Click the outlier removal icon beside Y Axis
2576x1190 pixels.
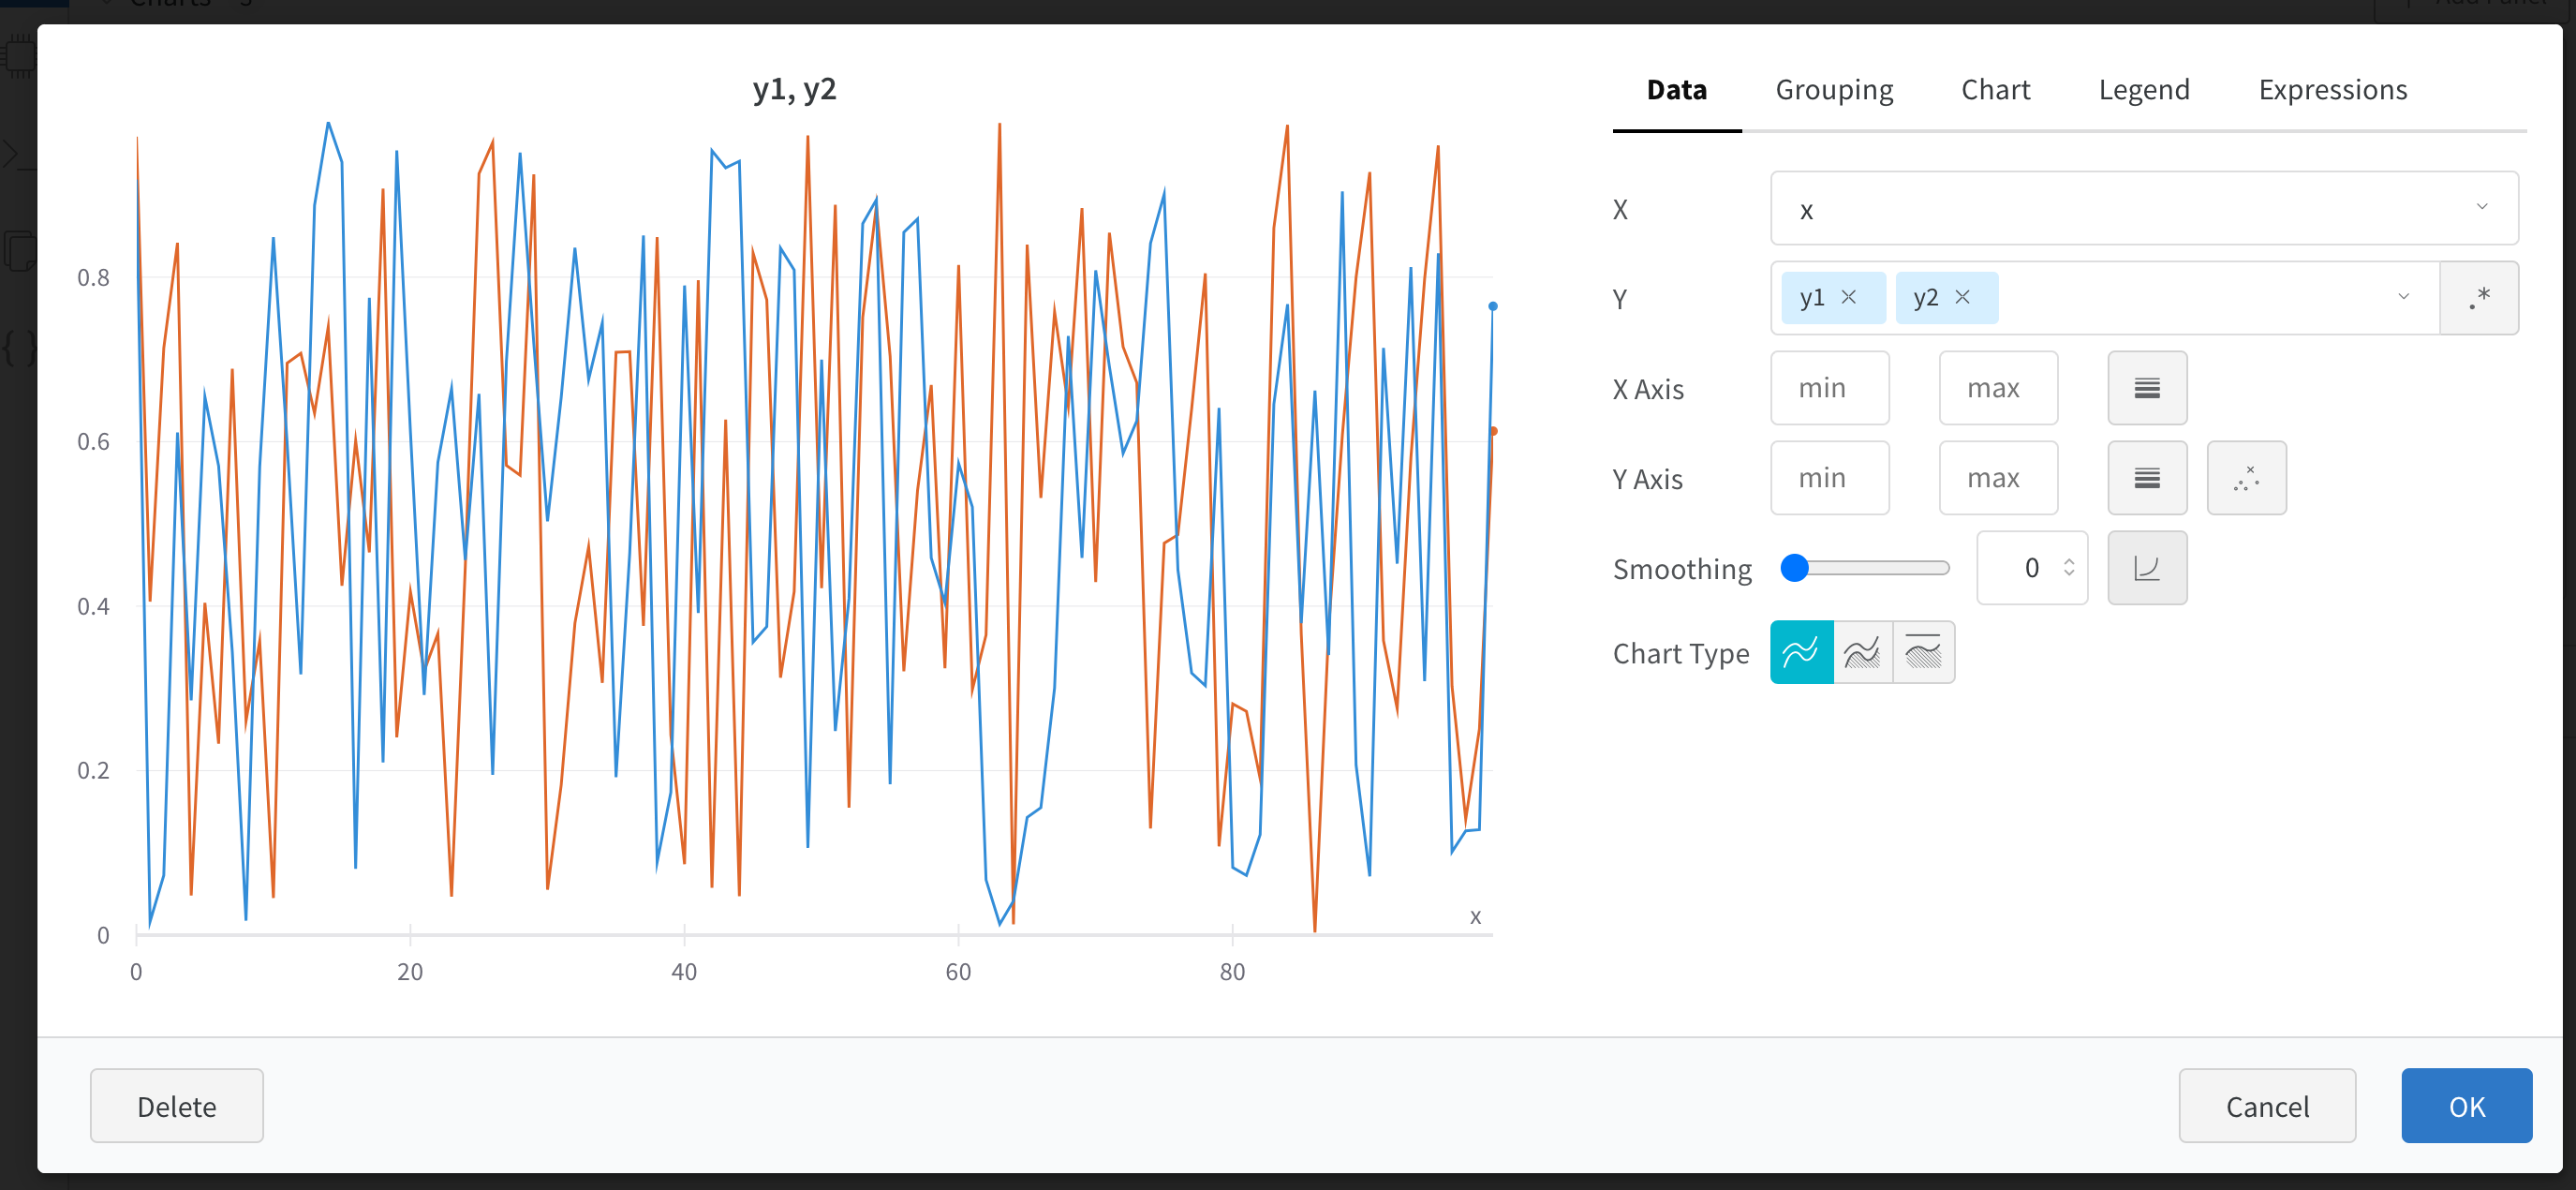point(2247,478)
